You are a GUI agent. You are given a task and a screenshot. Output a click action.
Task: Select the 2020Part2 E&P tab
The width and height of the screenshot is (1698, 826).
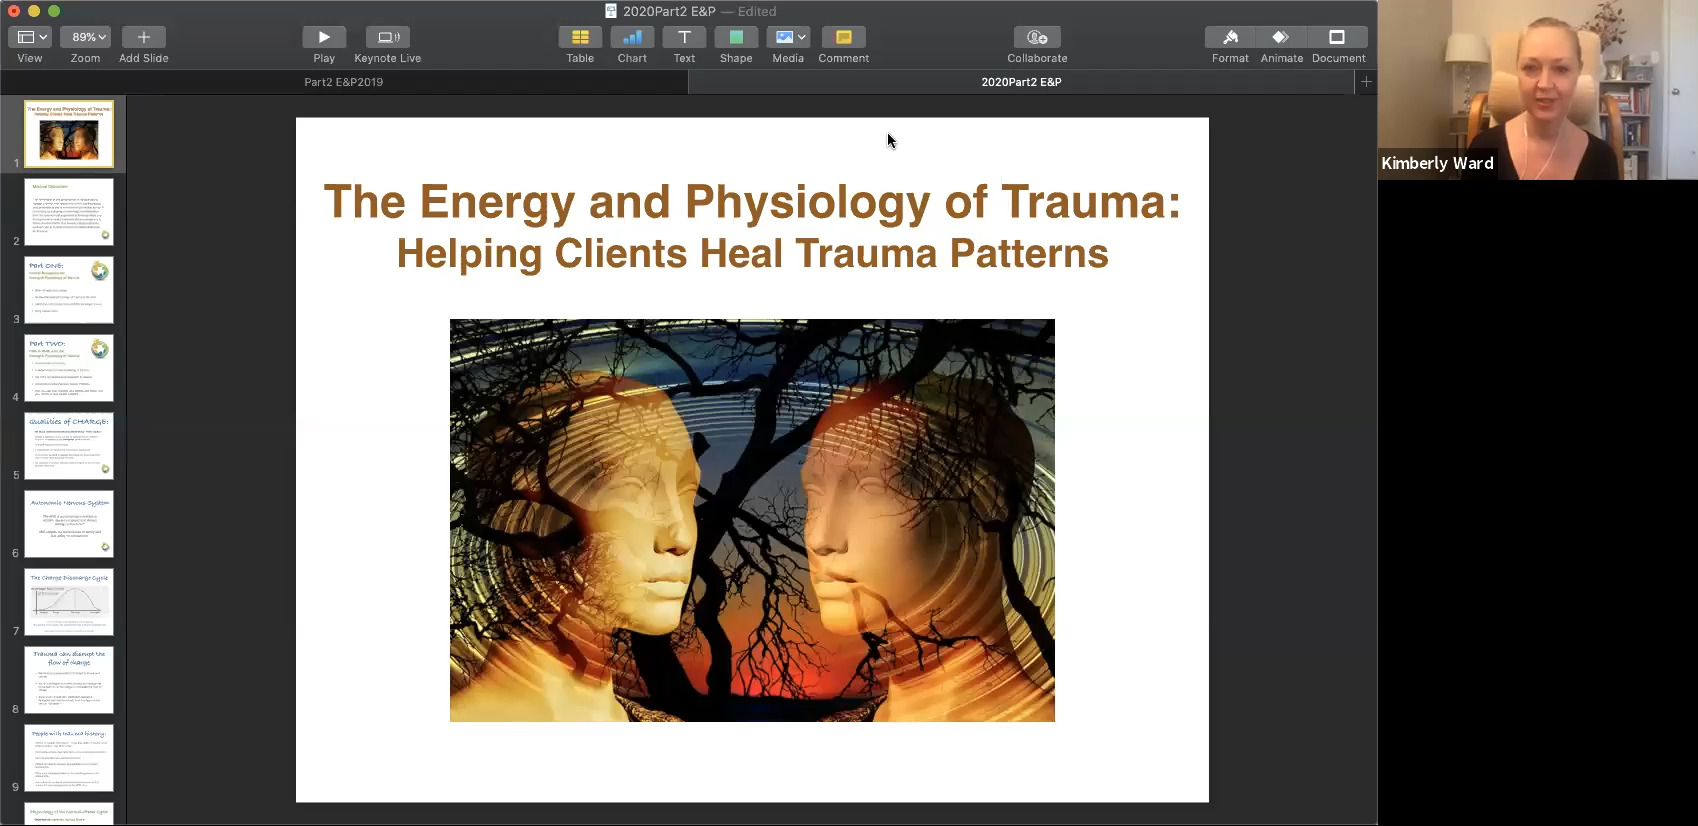click(x=1021, y=82)
